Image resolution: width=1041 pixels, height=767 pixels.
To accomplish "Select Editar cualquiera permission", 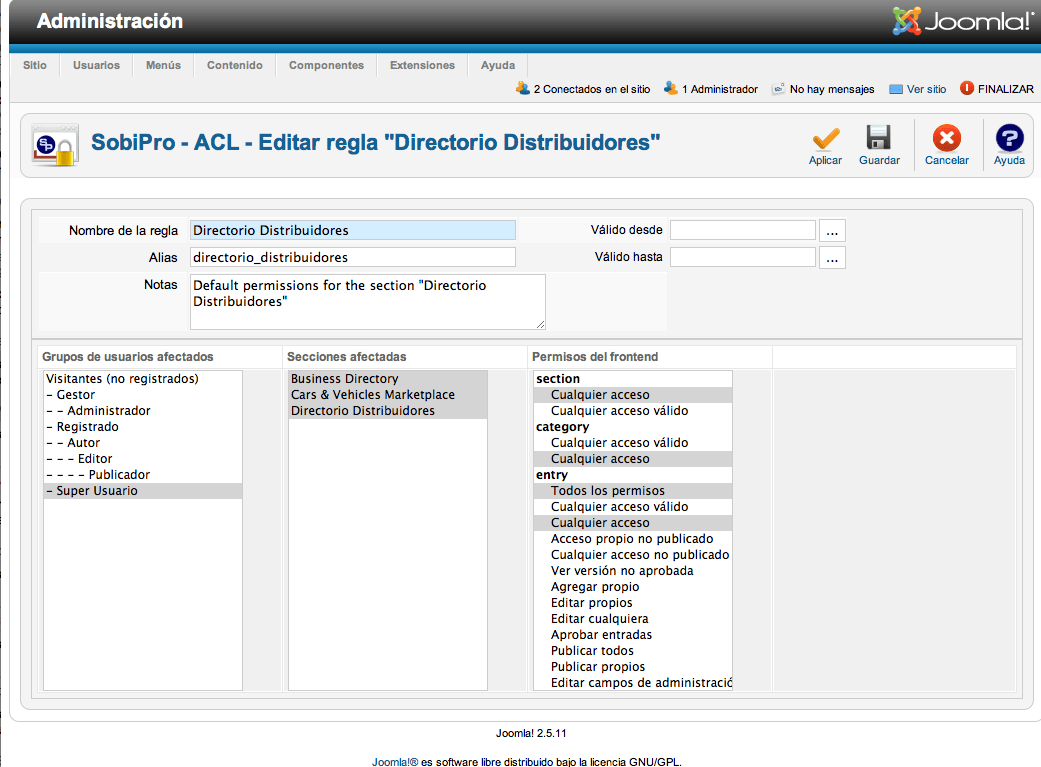I will tap(633, 618).
